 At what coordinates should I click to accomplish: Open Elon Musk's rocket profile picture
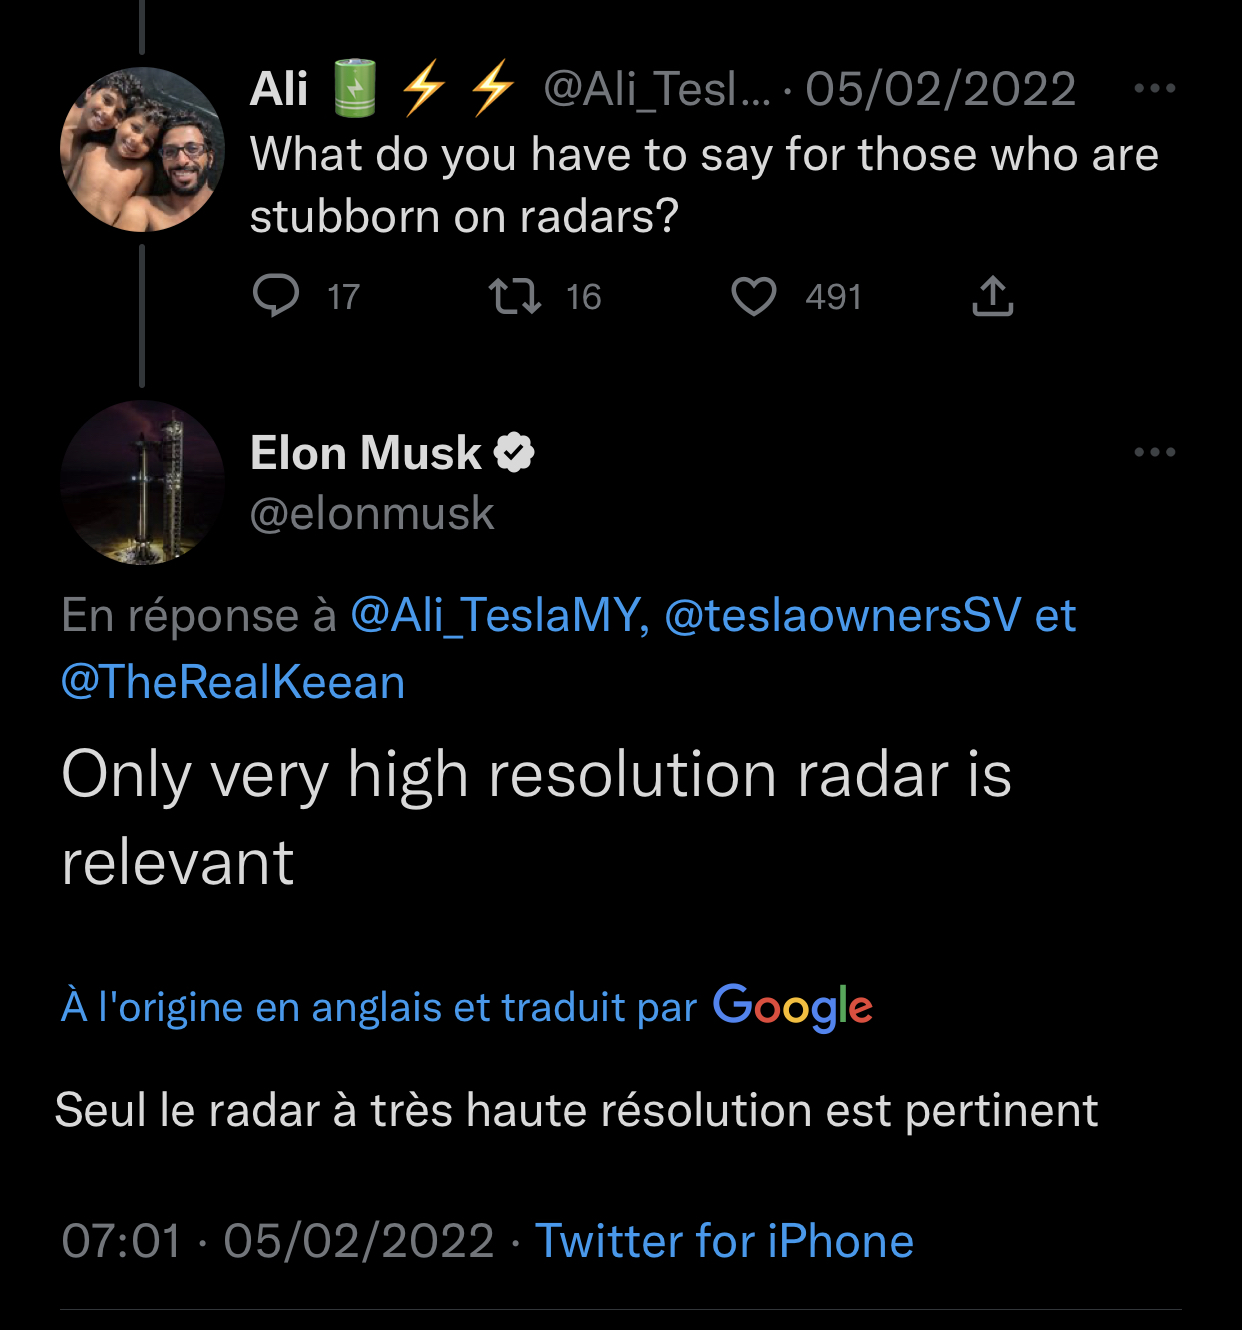pyautogui.click(x=142, y=482)
